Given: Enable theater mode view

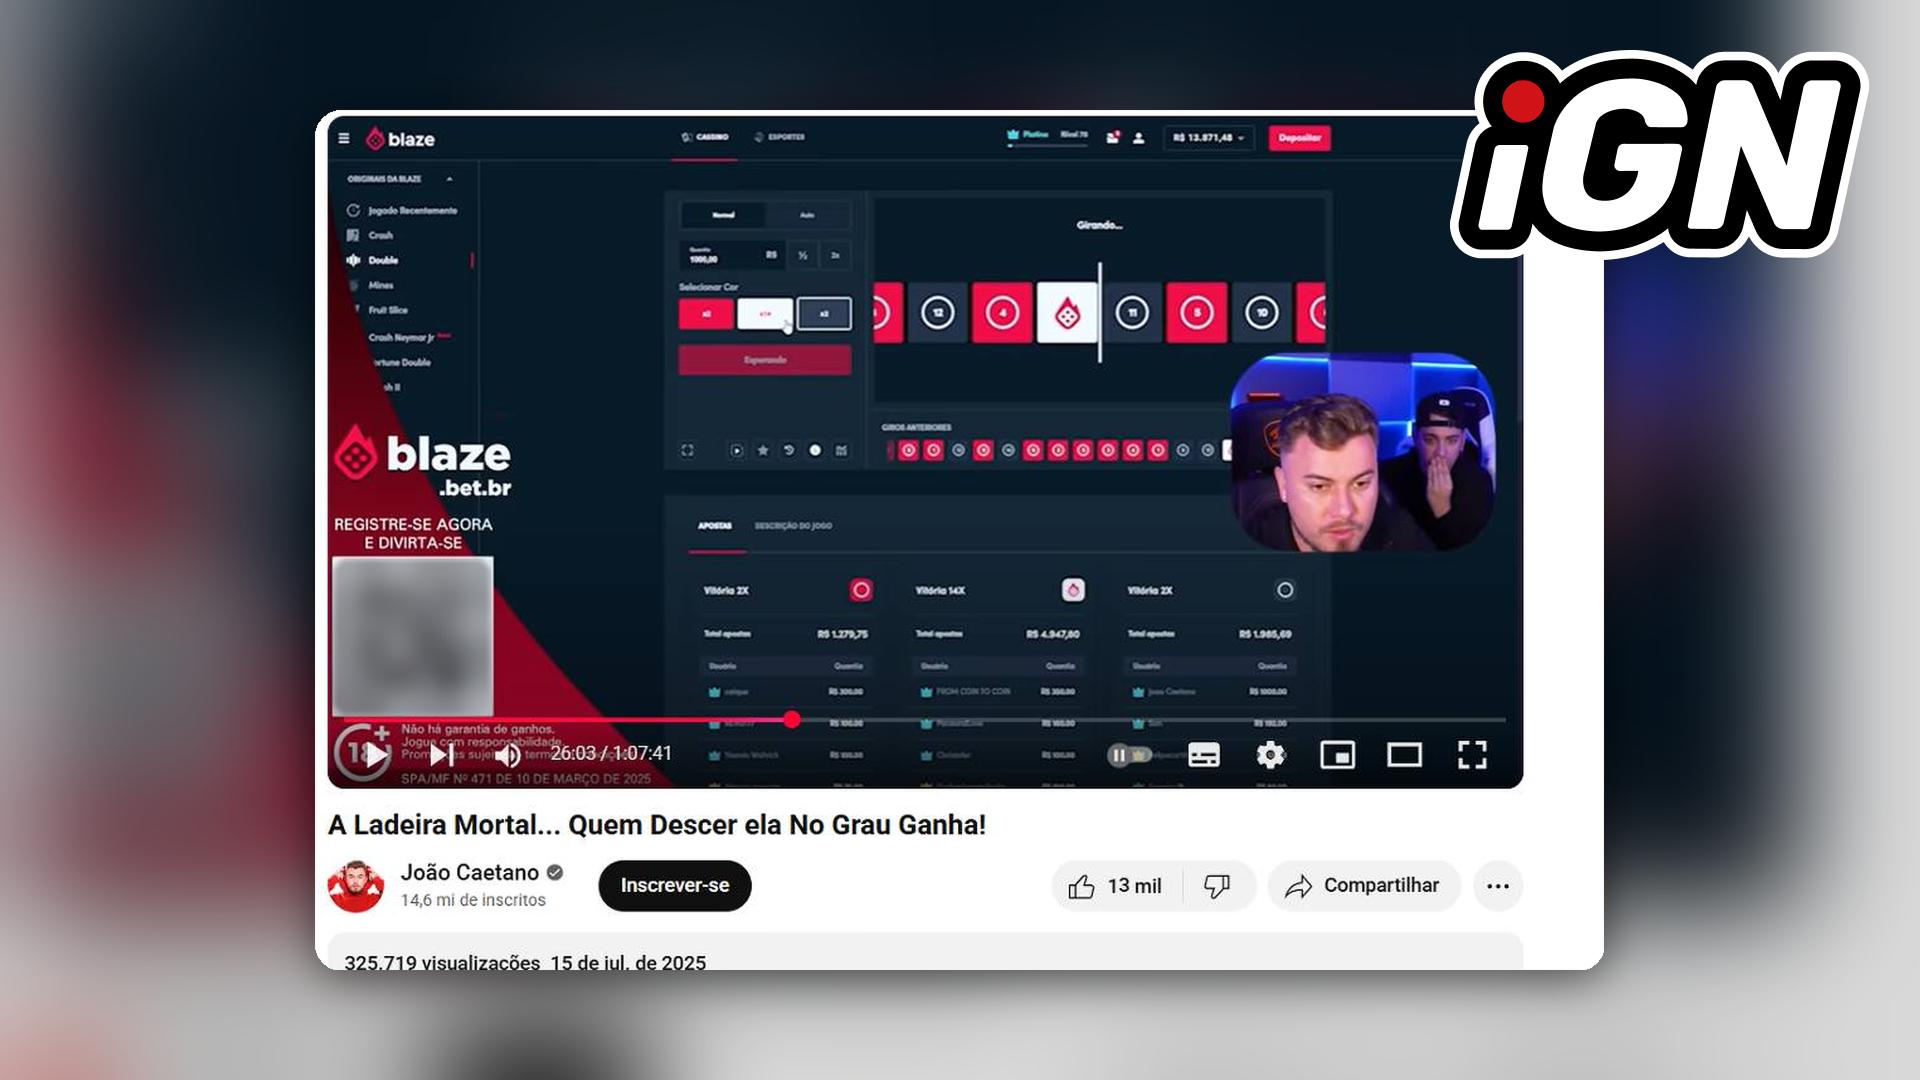Looking at the screenshot, I should (x=1405, y=755).
